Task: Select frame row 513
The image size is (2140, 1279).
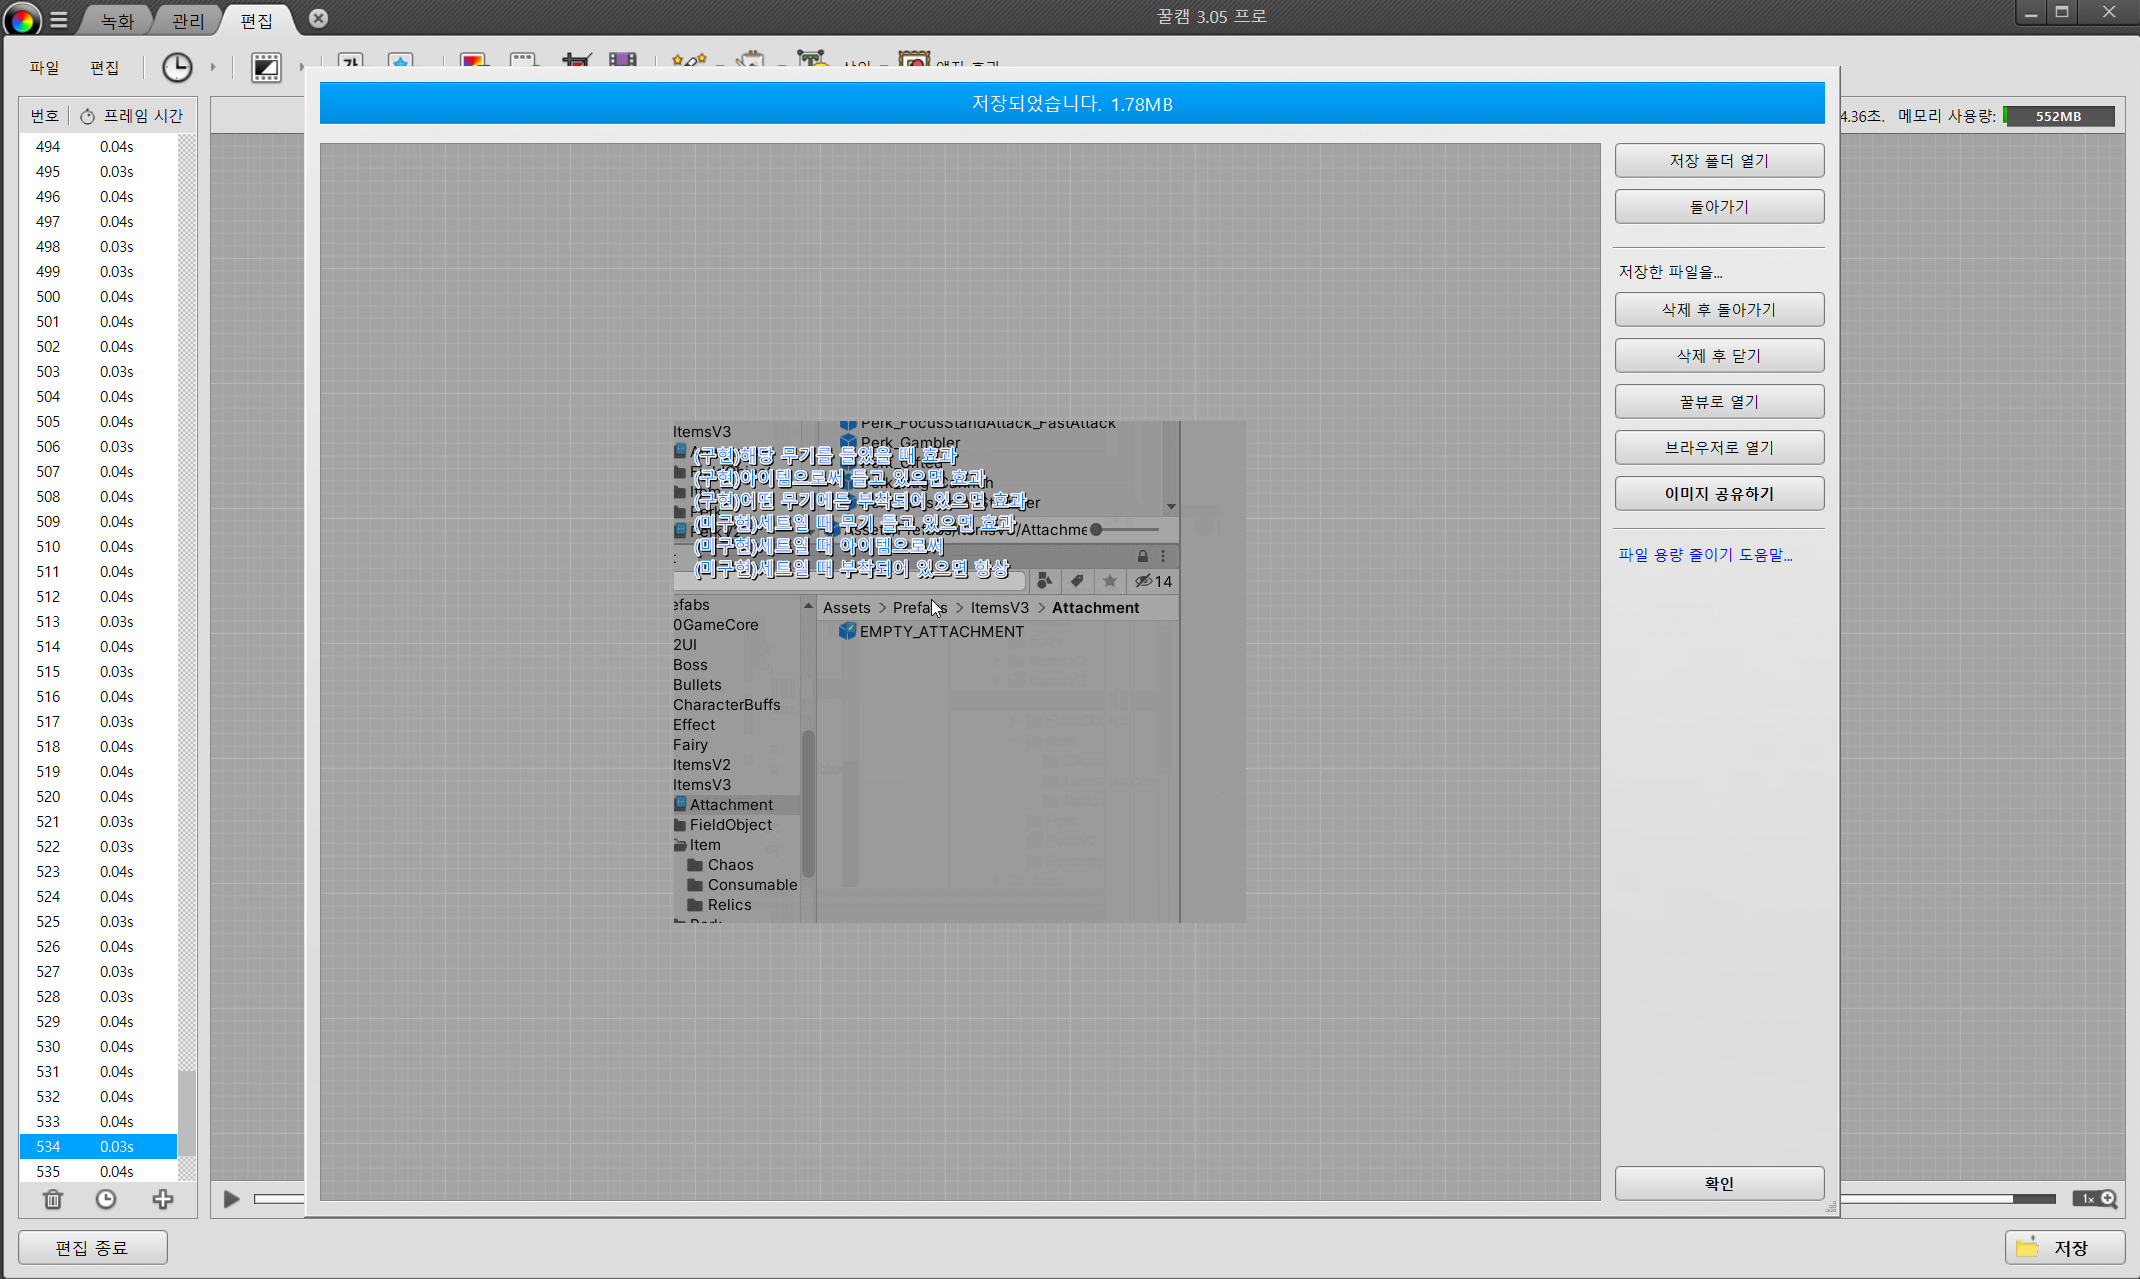Action: 98,622
